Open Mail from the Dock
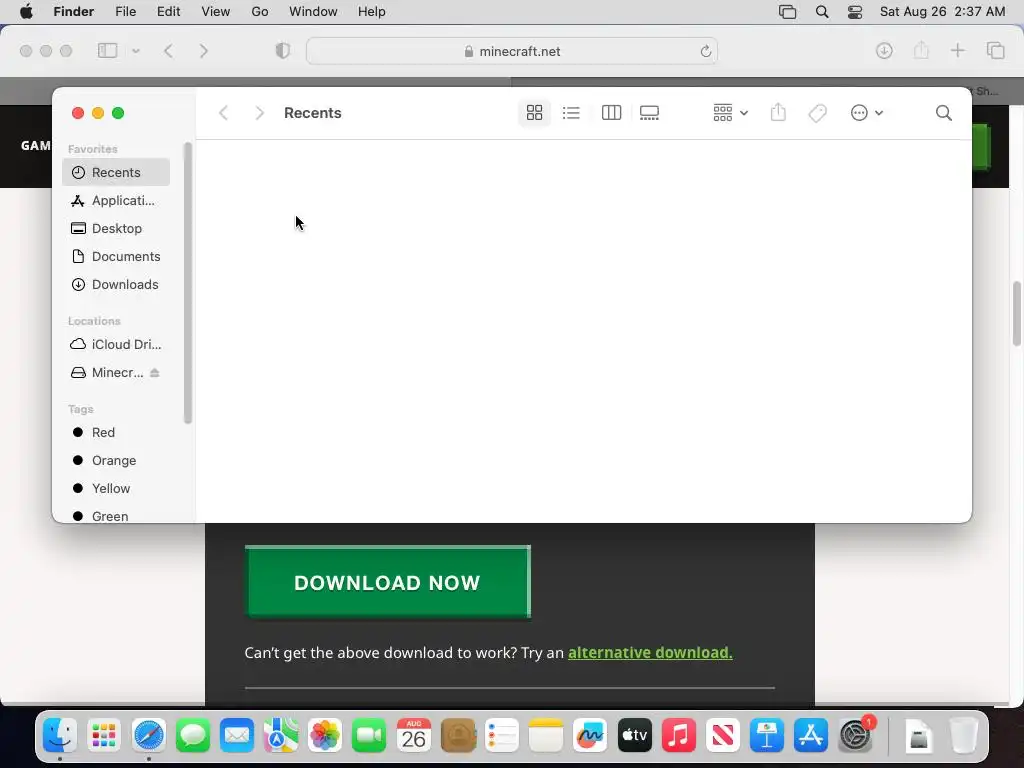 [236, 735]
